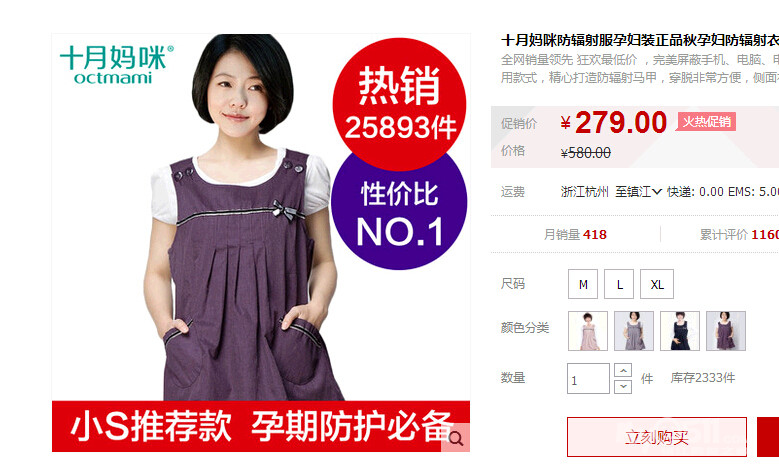Select size M
This screenshot has width=779, height=469.
(583, 284)
